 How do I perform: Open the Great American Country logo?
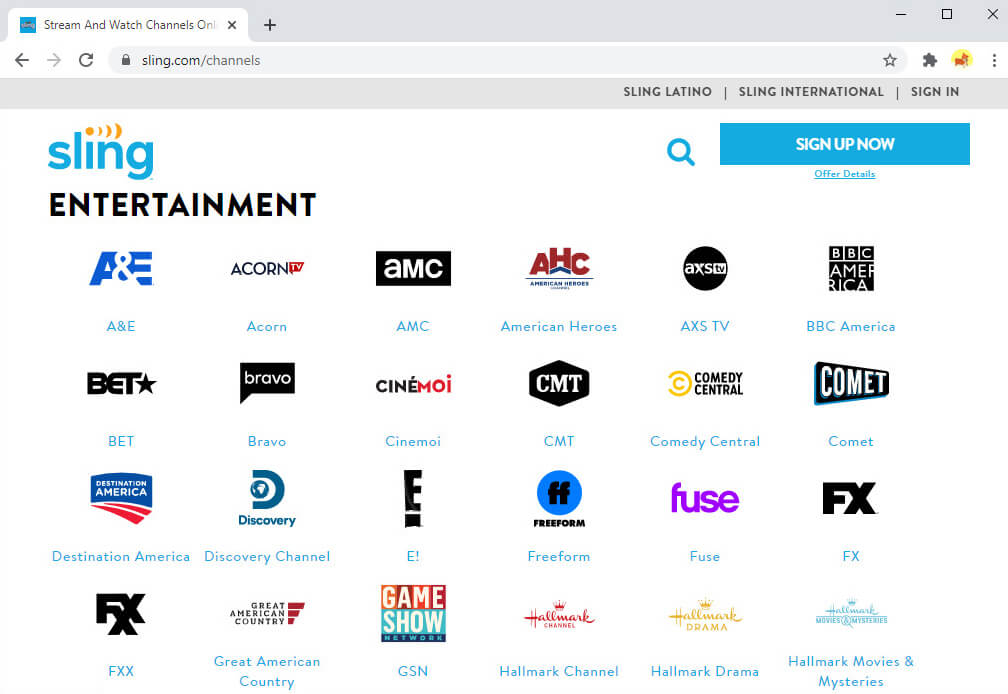(x=267, y=614)
